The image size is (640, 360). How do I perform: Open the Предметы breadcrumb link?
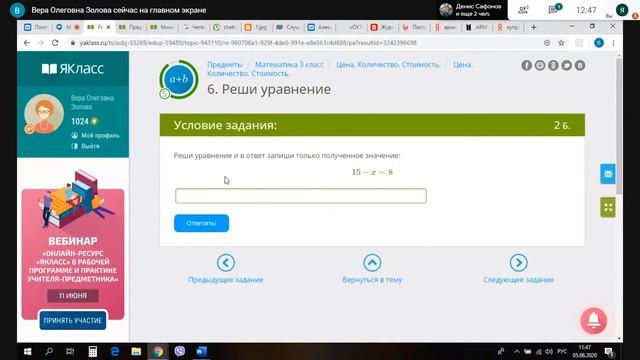coord(224,64)
